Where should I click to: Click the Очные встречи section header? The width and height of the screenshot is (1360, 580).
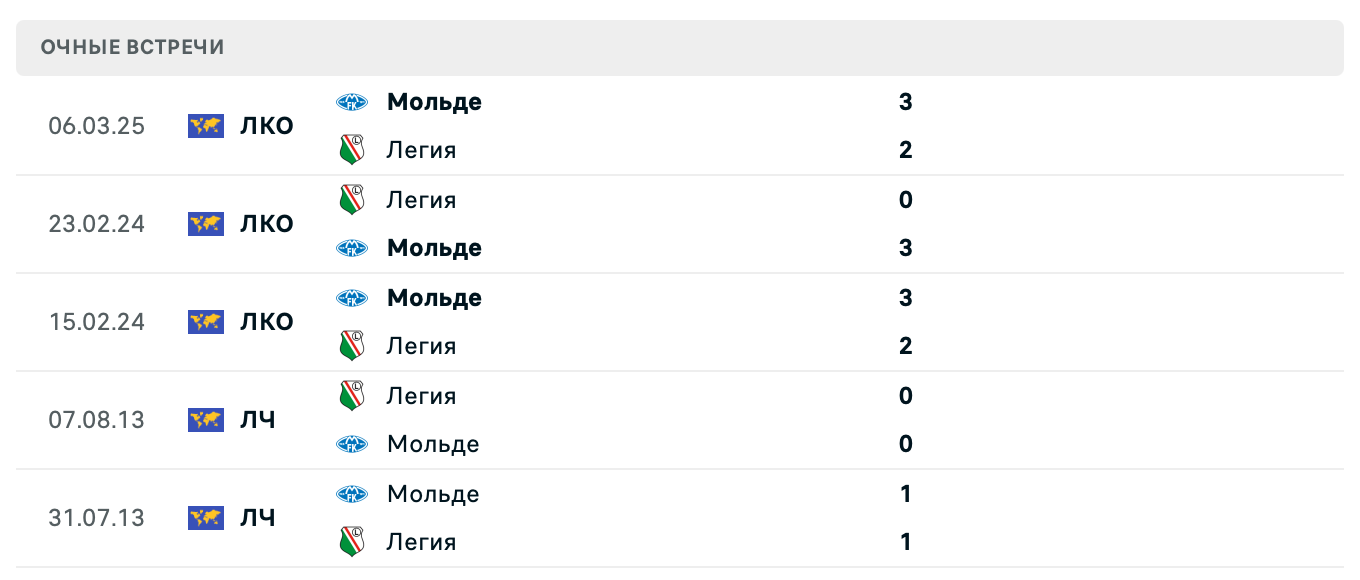pyautogui.click(x=133, y=47)
